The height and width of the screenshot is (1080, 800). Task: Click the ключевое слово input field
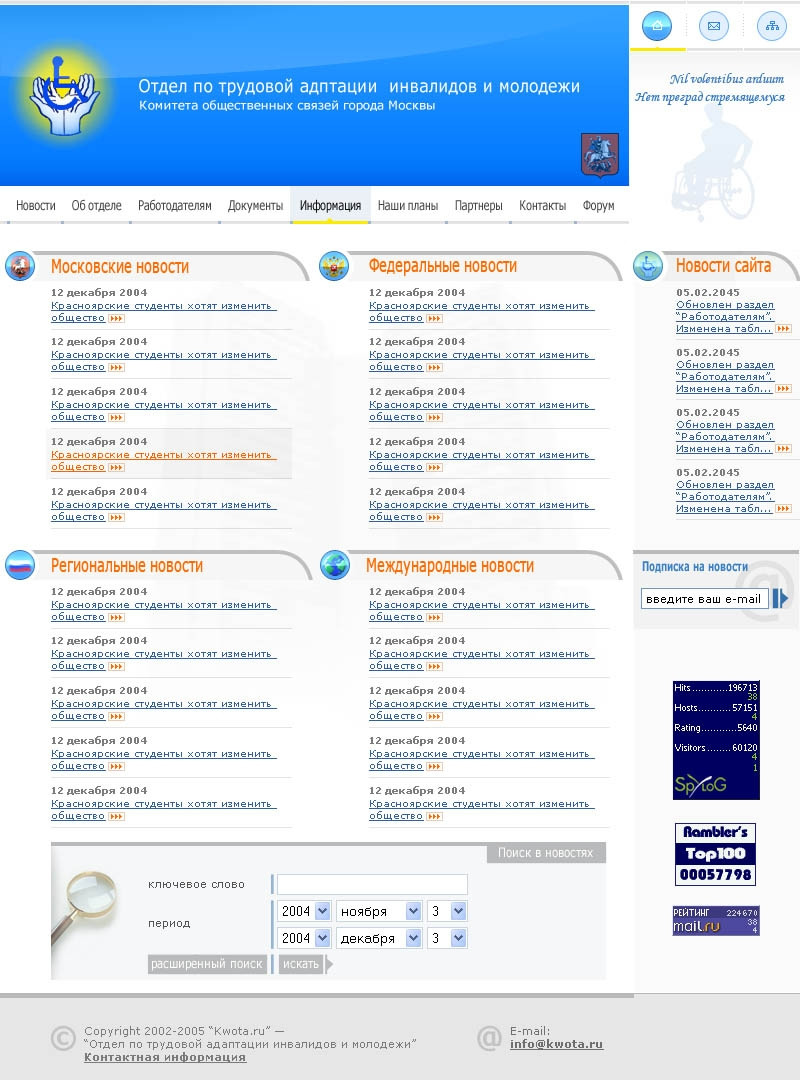click(x=372, y=884)
